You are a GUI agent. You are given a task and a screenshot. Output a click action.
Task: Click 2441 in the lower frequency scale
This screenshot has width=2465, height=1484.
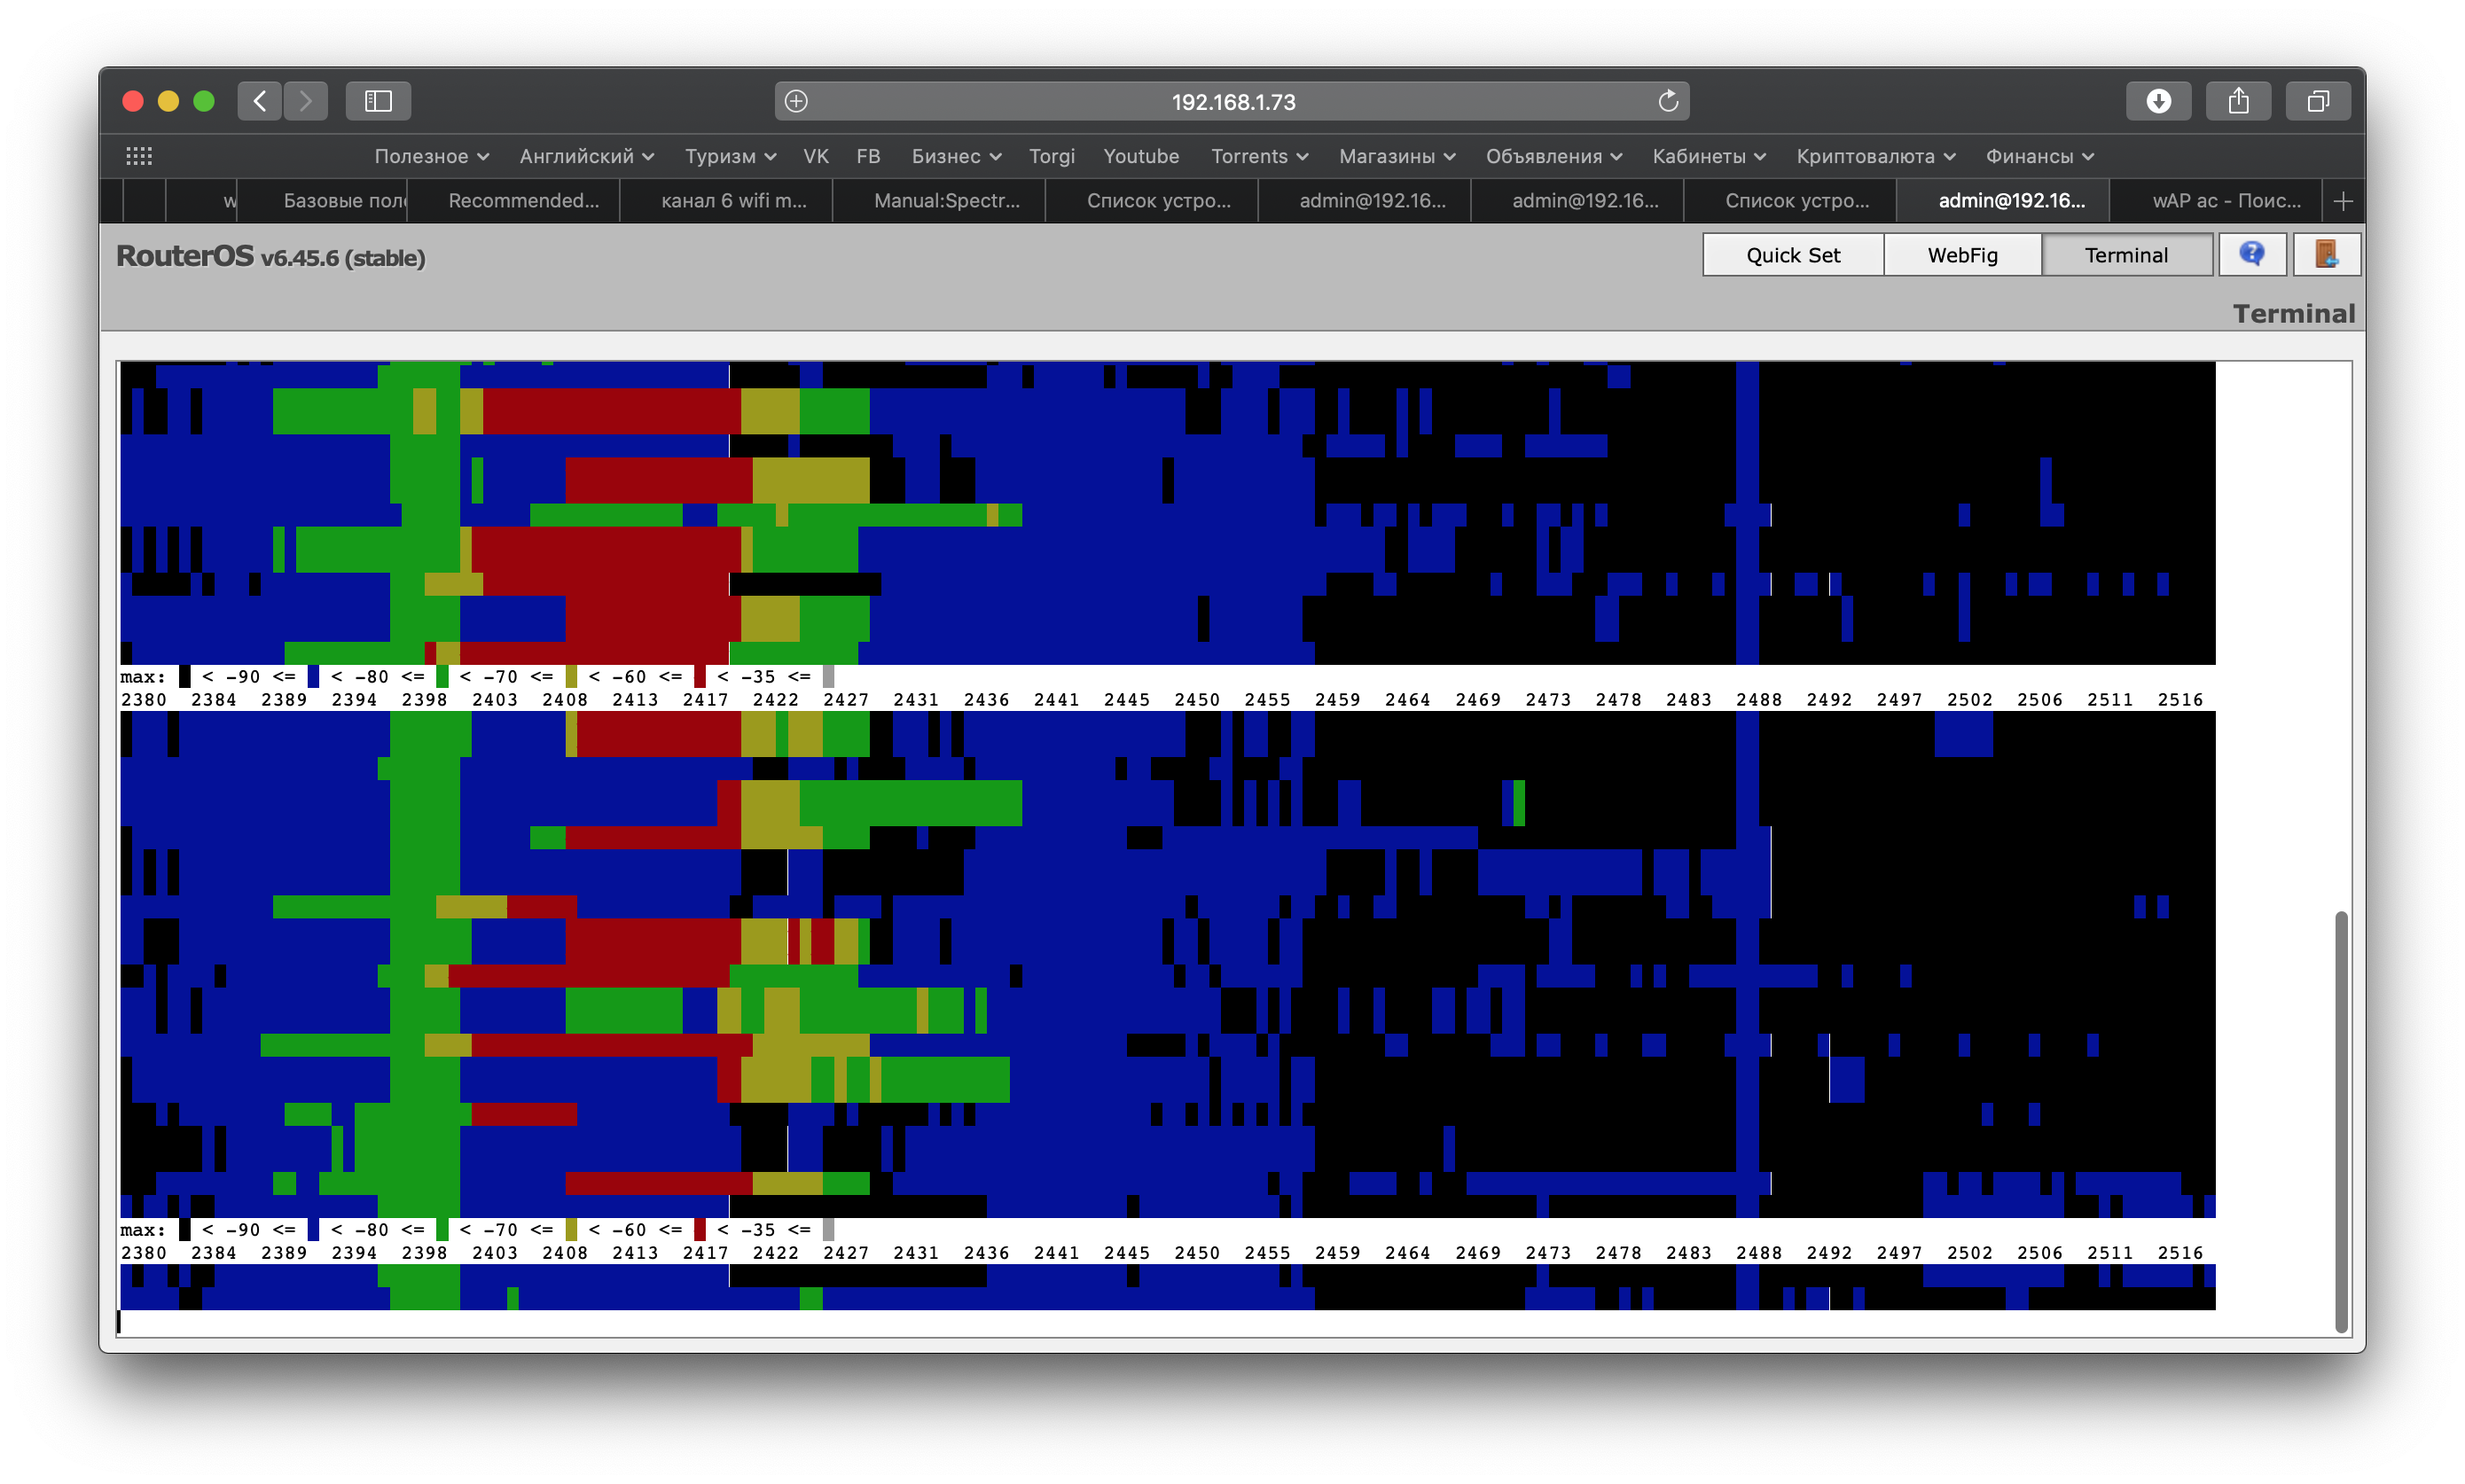click(x=1056, y=1253)
